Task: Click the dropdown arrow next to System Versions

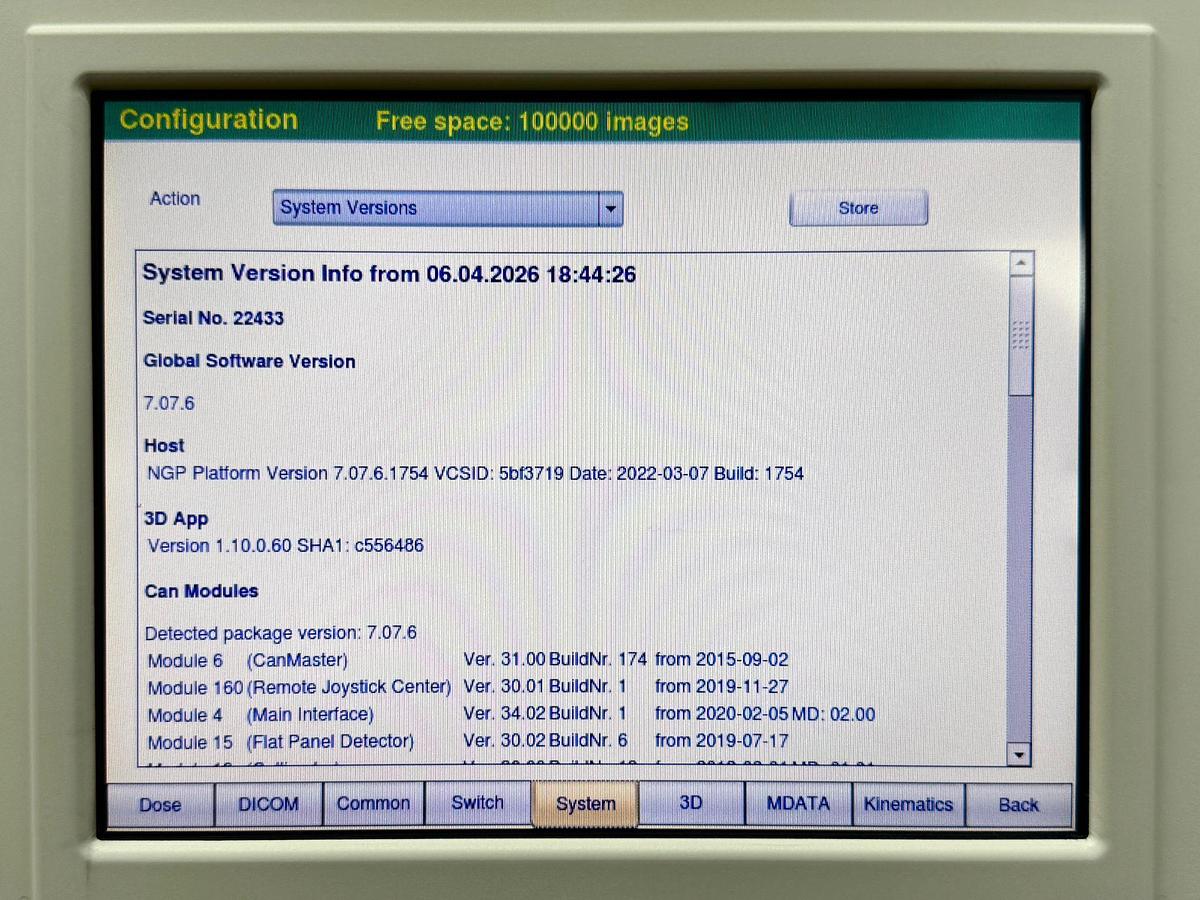Action: click(x=611, y=207)
